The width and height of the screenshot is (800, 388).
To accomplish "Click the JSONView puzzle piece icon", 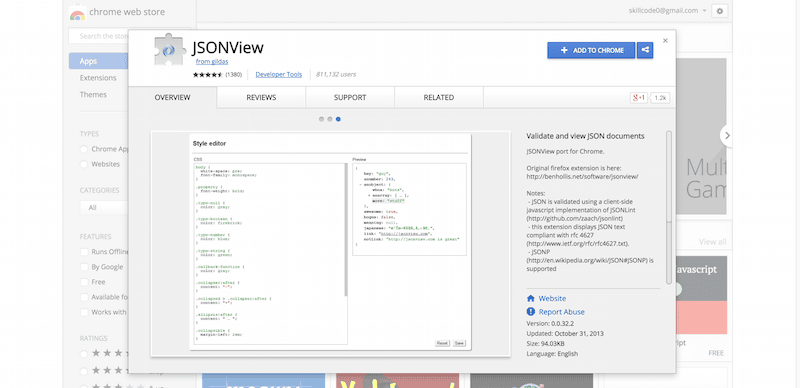I will point(170,50).
